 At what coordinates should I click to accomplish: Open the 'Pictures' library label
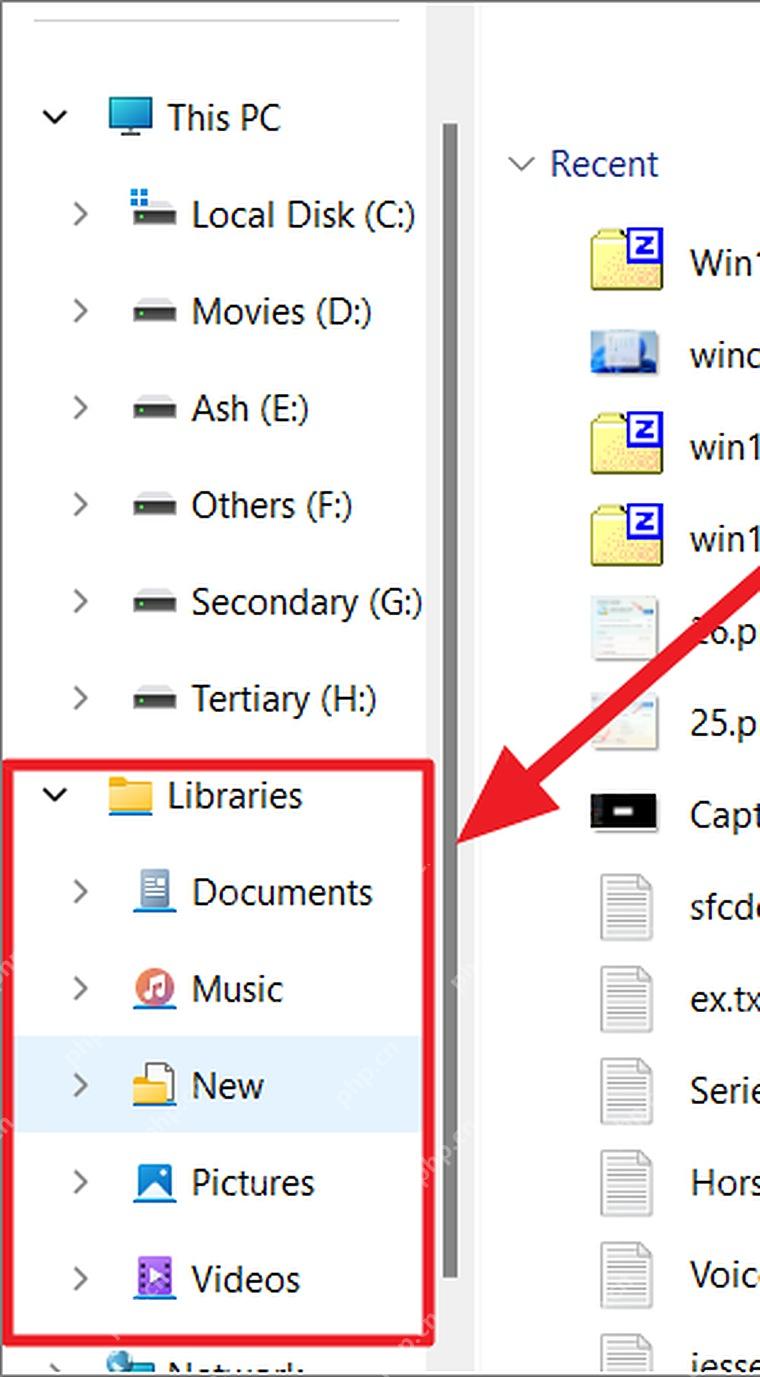coord(253,1183)
